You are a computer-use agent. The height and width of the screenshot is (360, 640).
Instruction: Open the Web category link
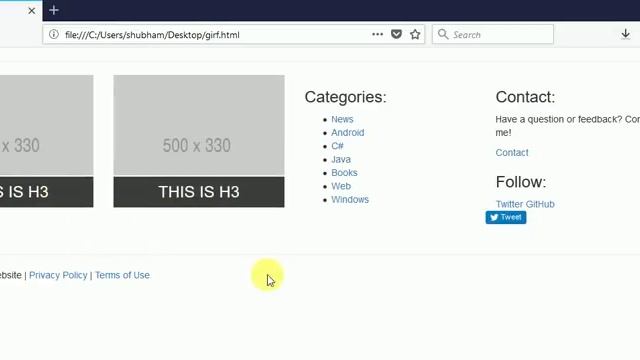[341, 186]
